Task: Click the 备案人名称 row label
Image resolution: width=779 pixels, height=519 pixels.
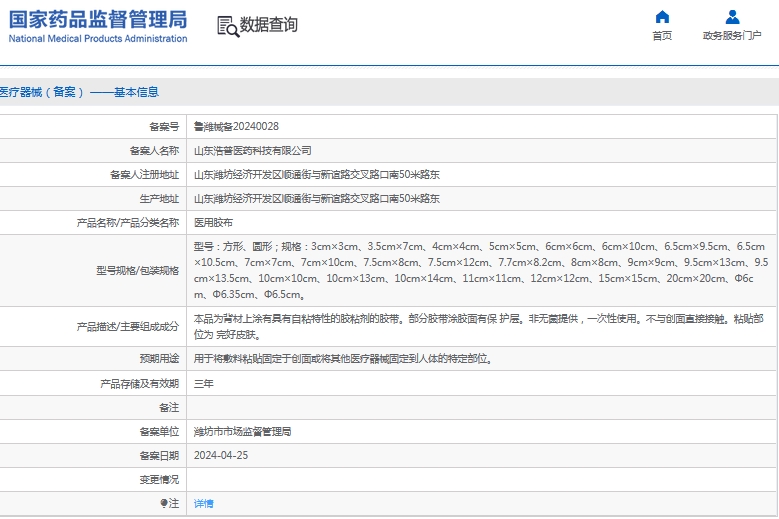Action: (154, 150)
